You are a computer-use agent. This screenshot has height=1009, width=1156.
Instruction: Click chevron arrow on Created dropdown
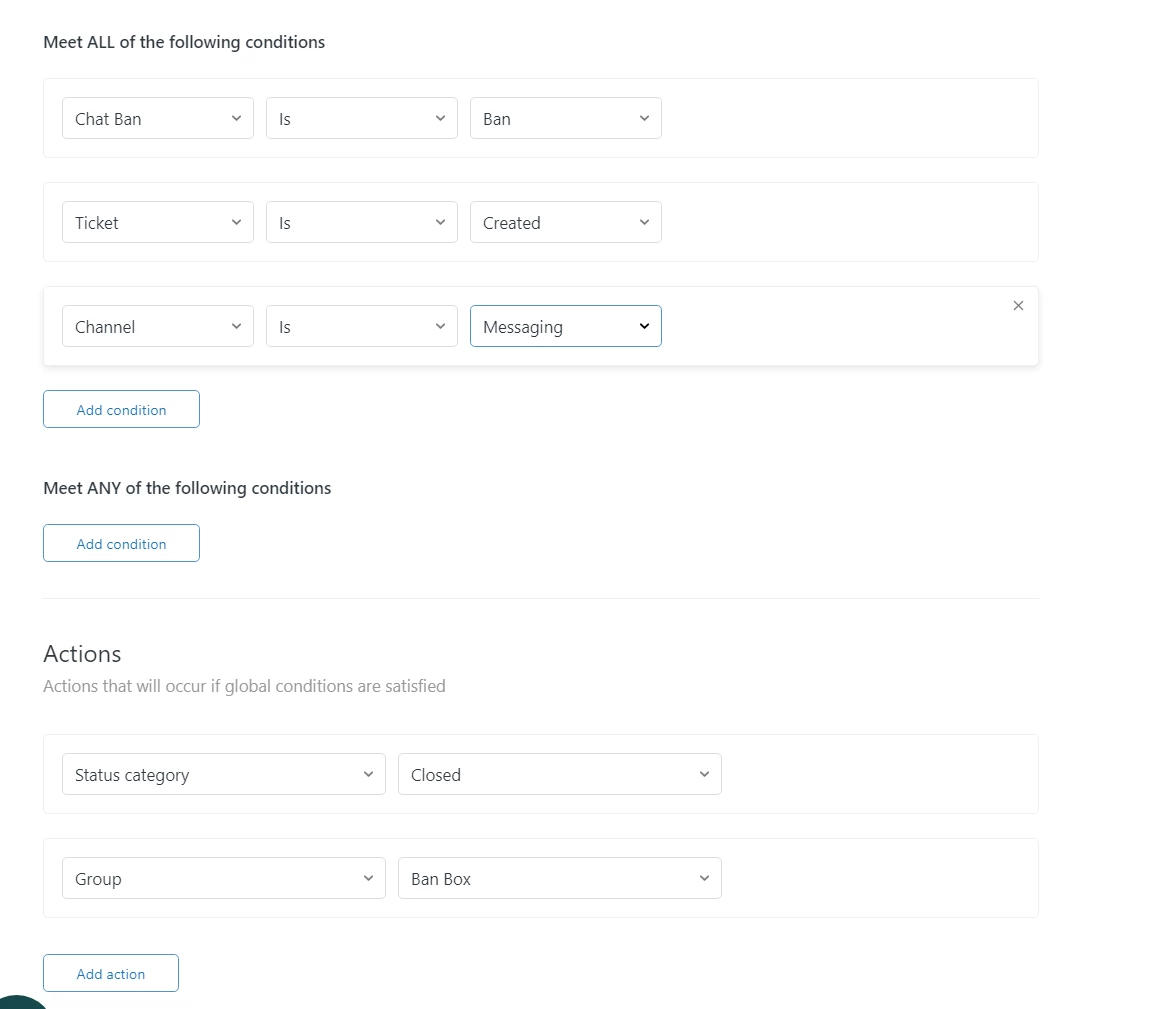click(x=644, y=222)
